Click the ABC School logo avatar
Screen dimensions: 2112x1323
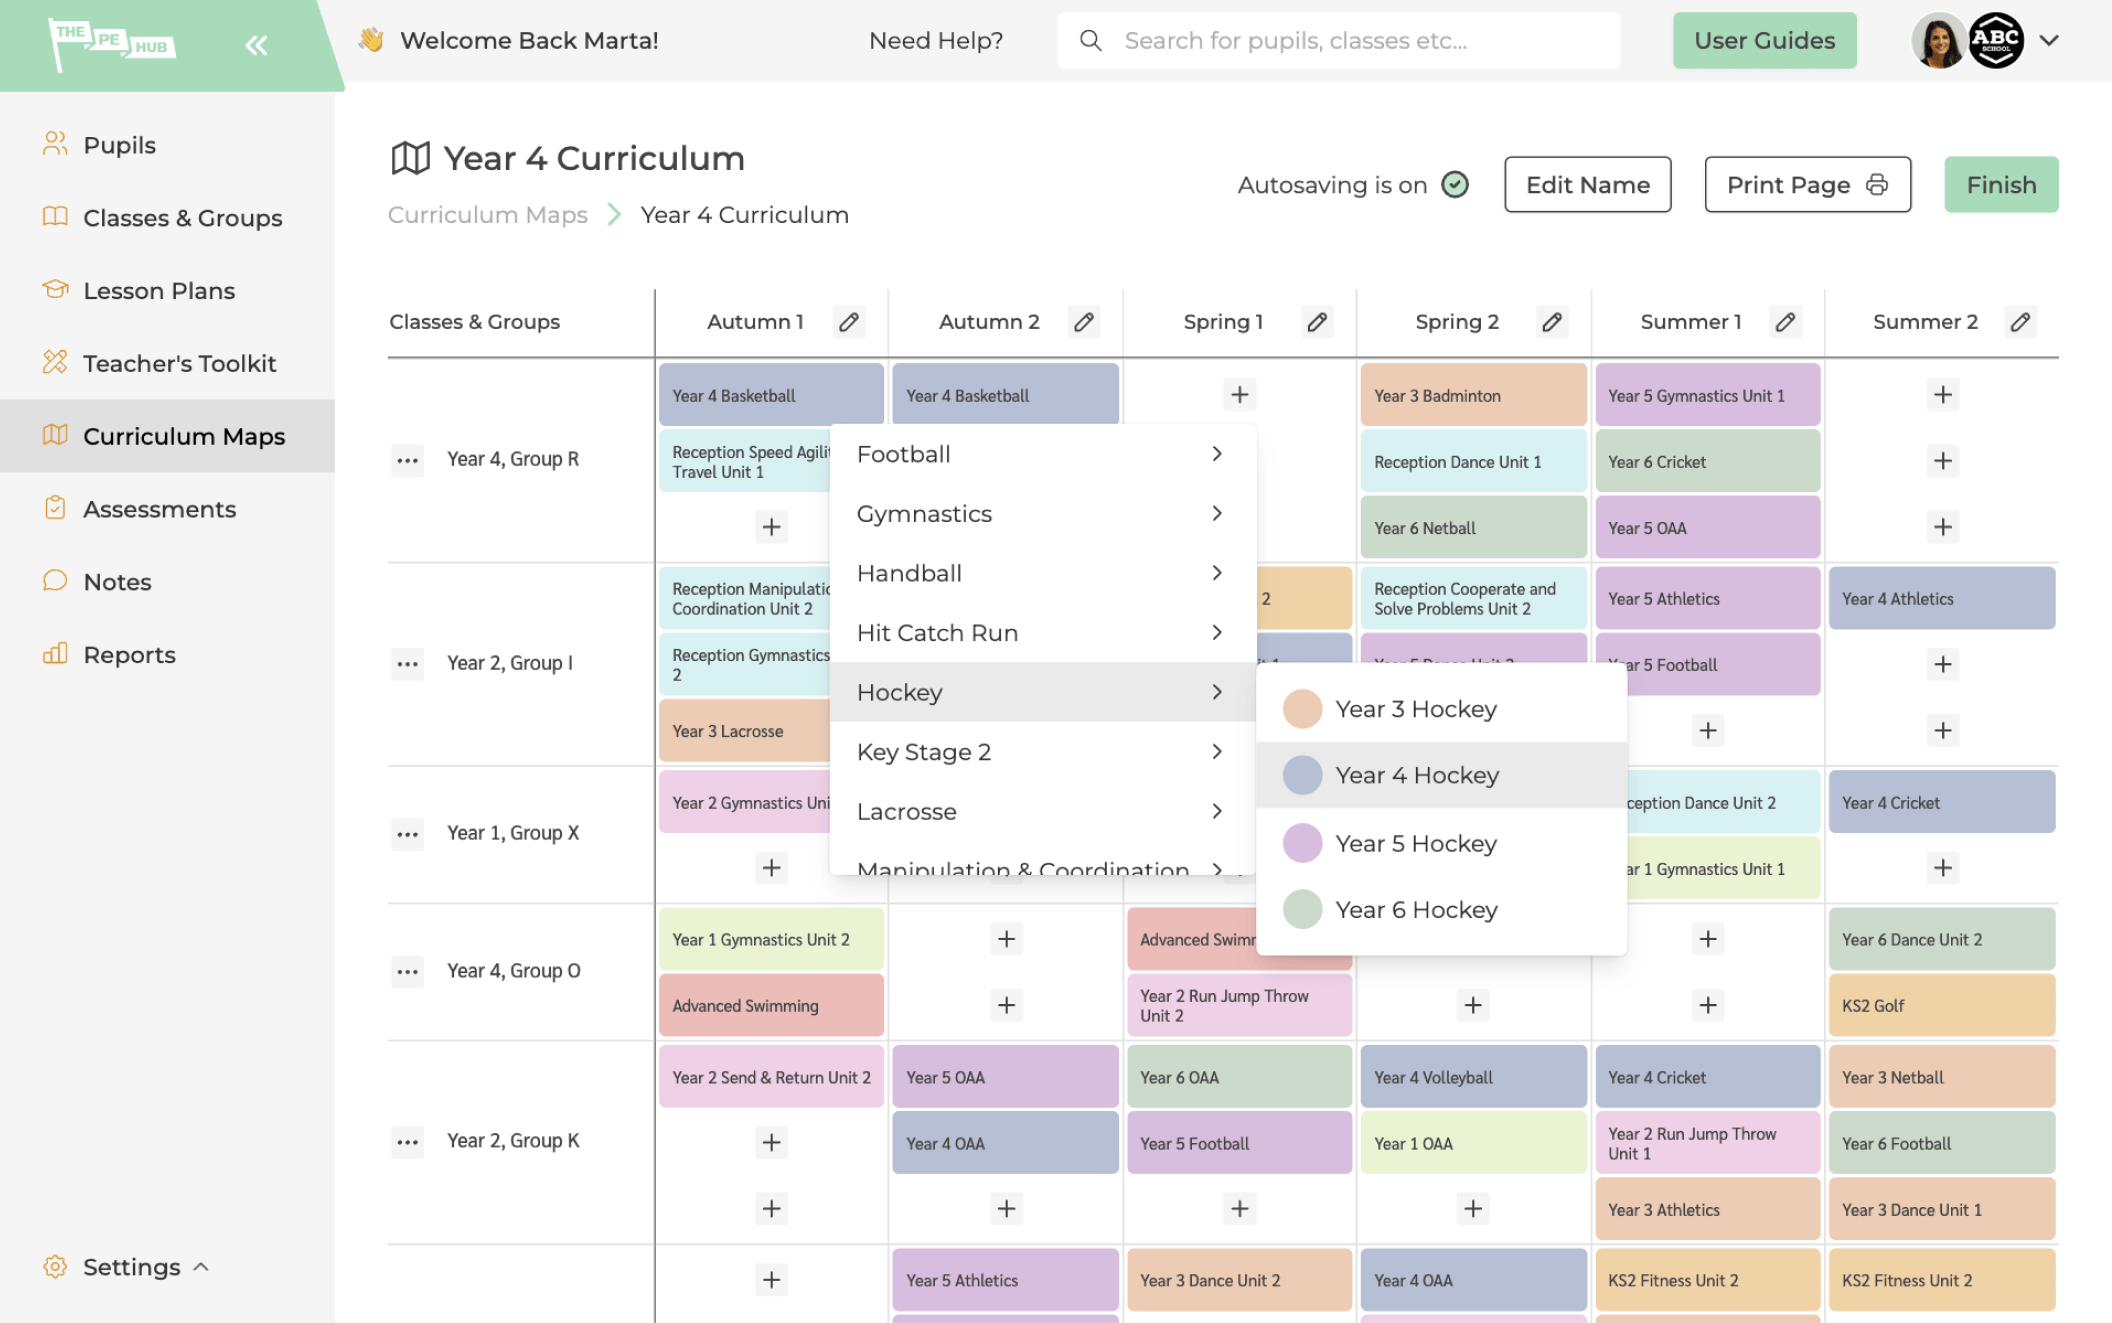click(x=1996, y=41)
